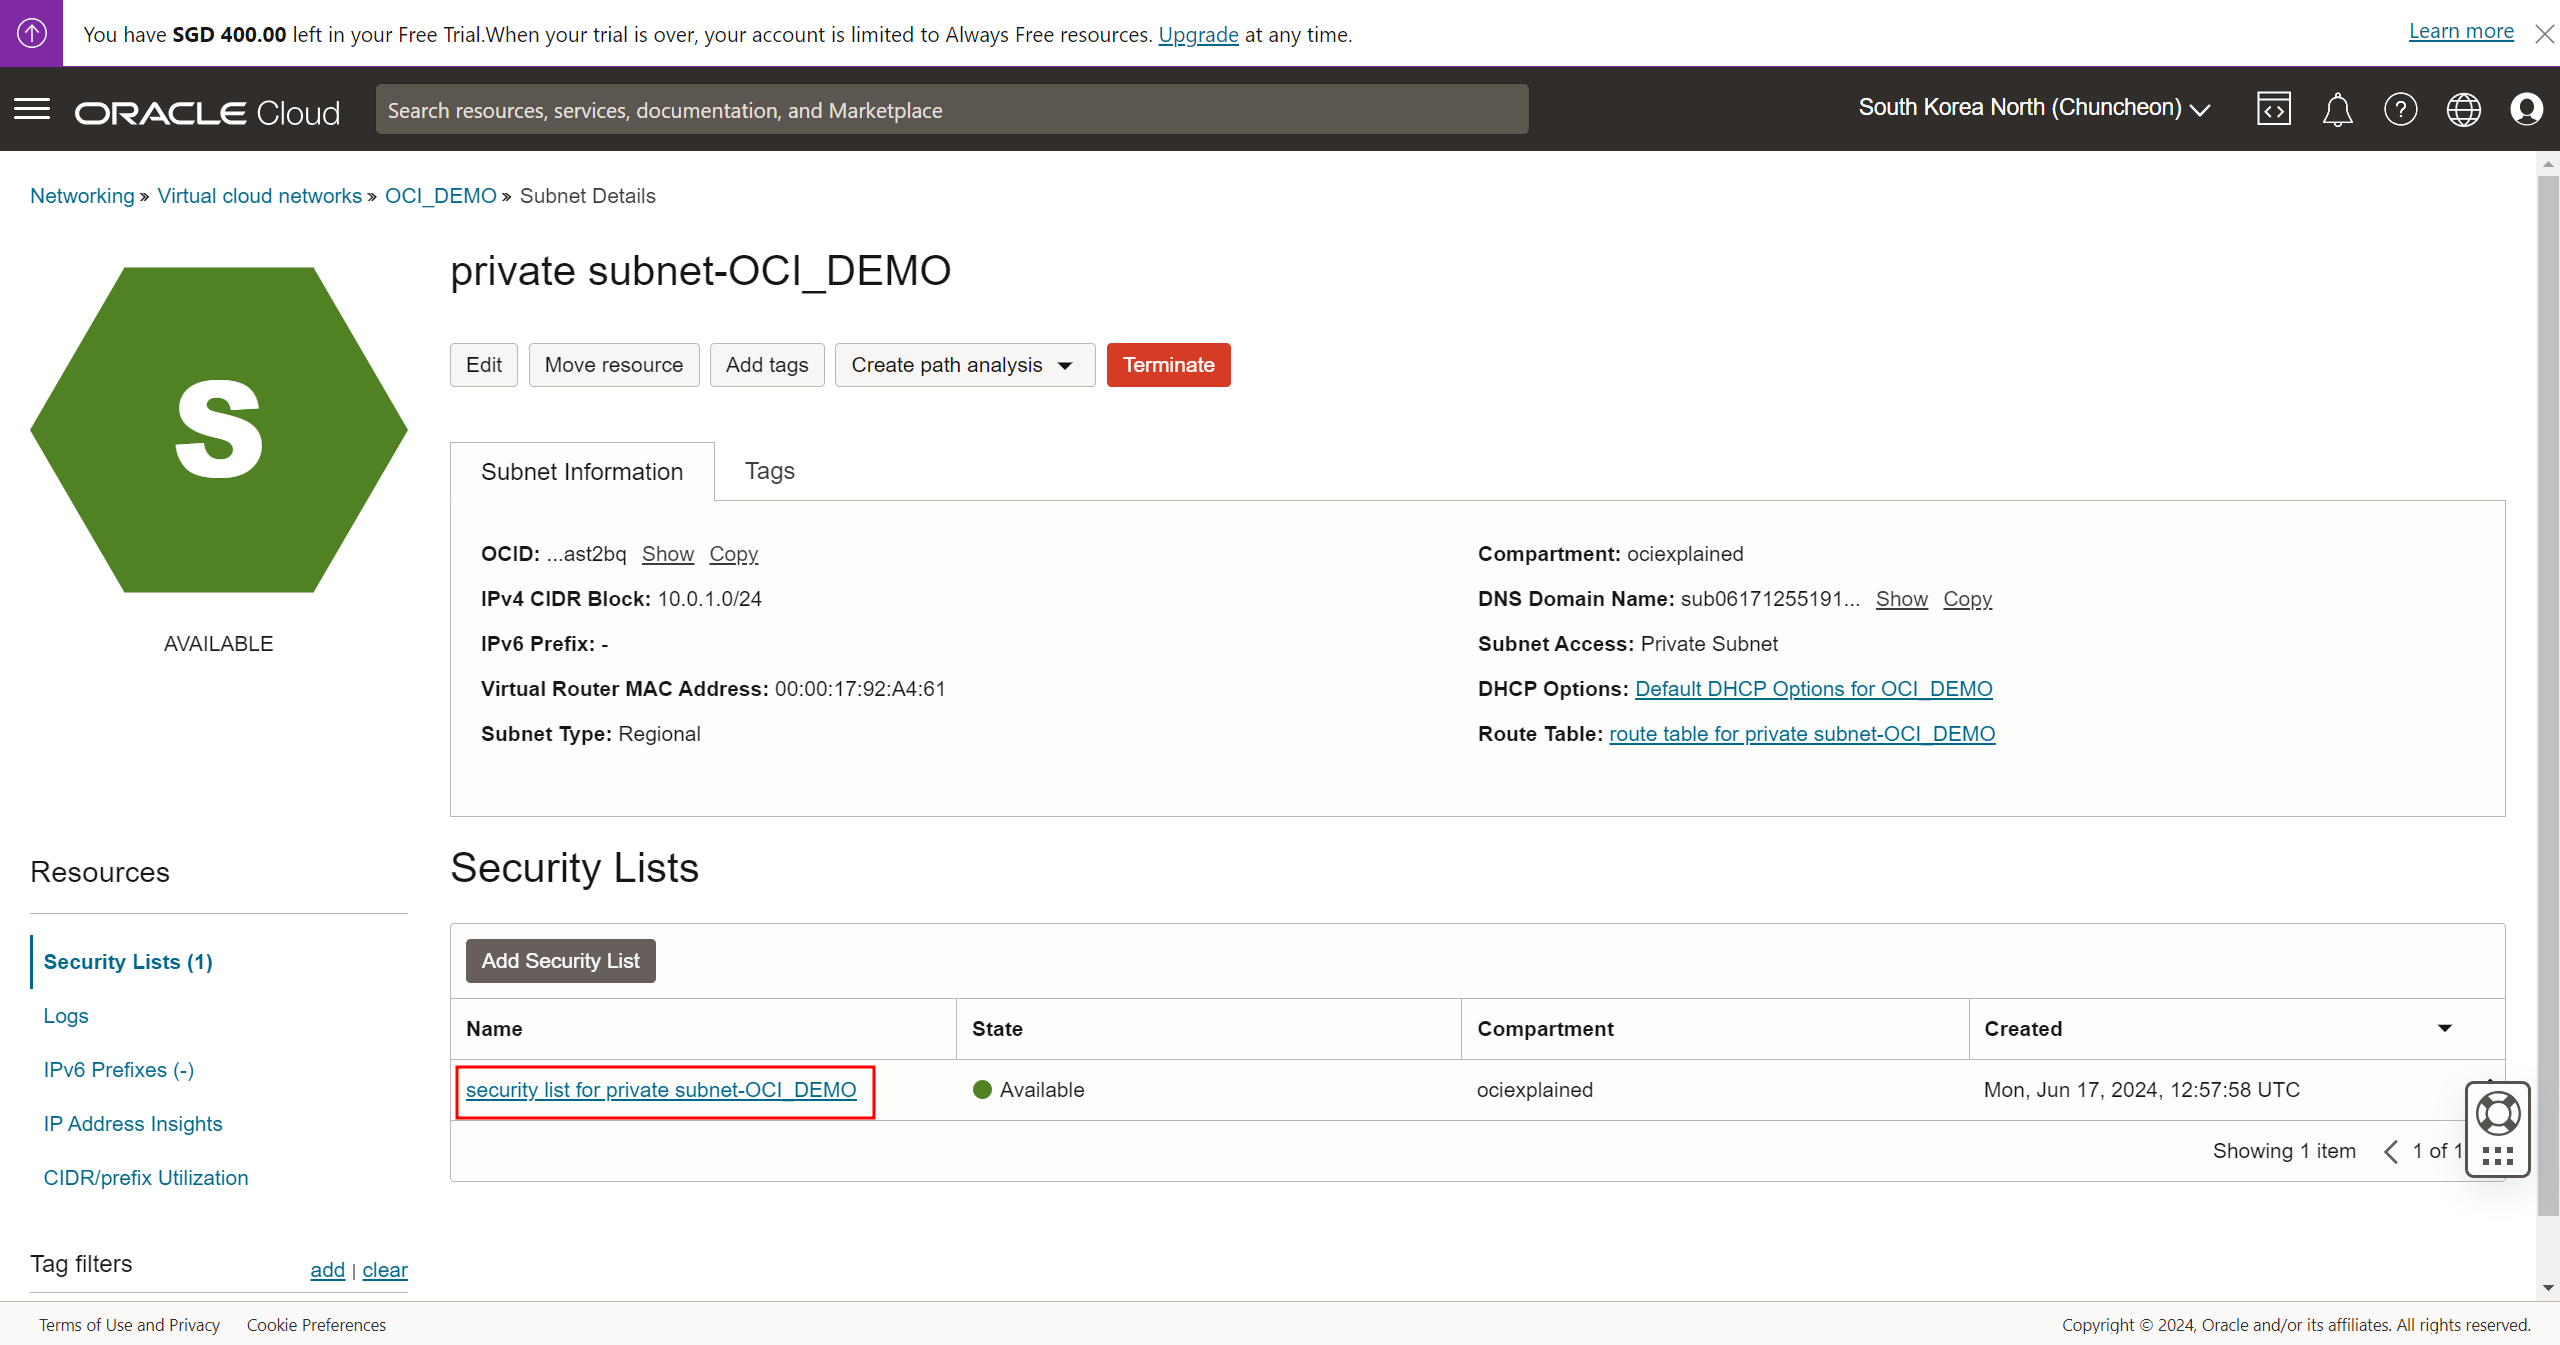The height and width of the screenshot is (1345, 2560).
Task: Open the help question mark icon
Action: tap(2400, 109)
